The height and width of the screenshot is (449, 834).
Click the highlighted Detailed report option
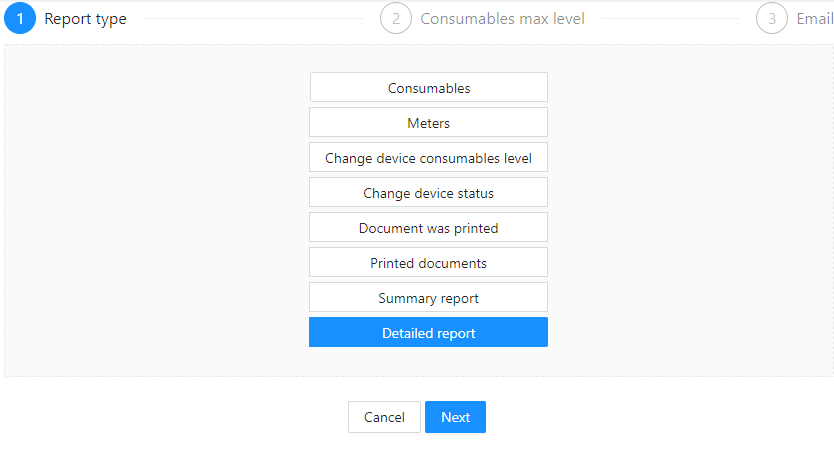click(429, 332)
